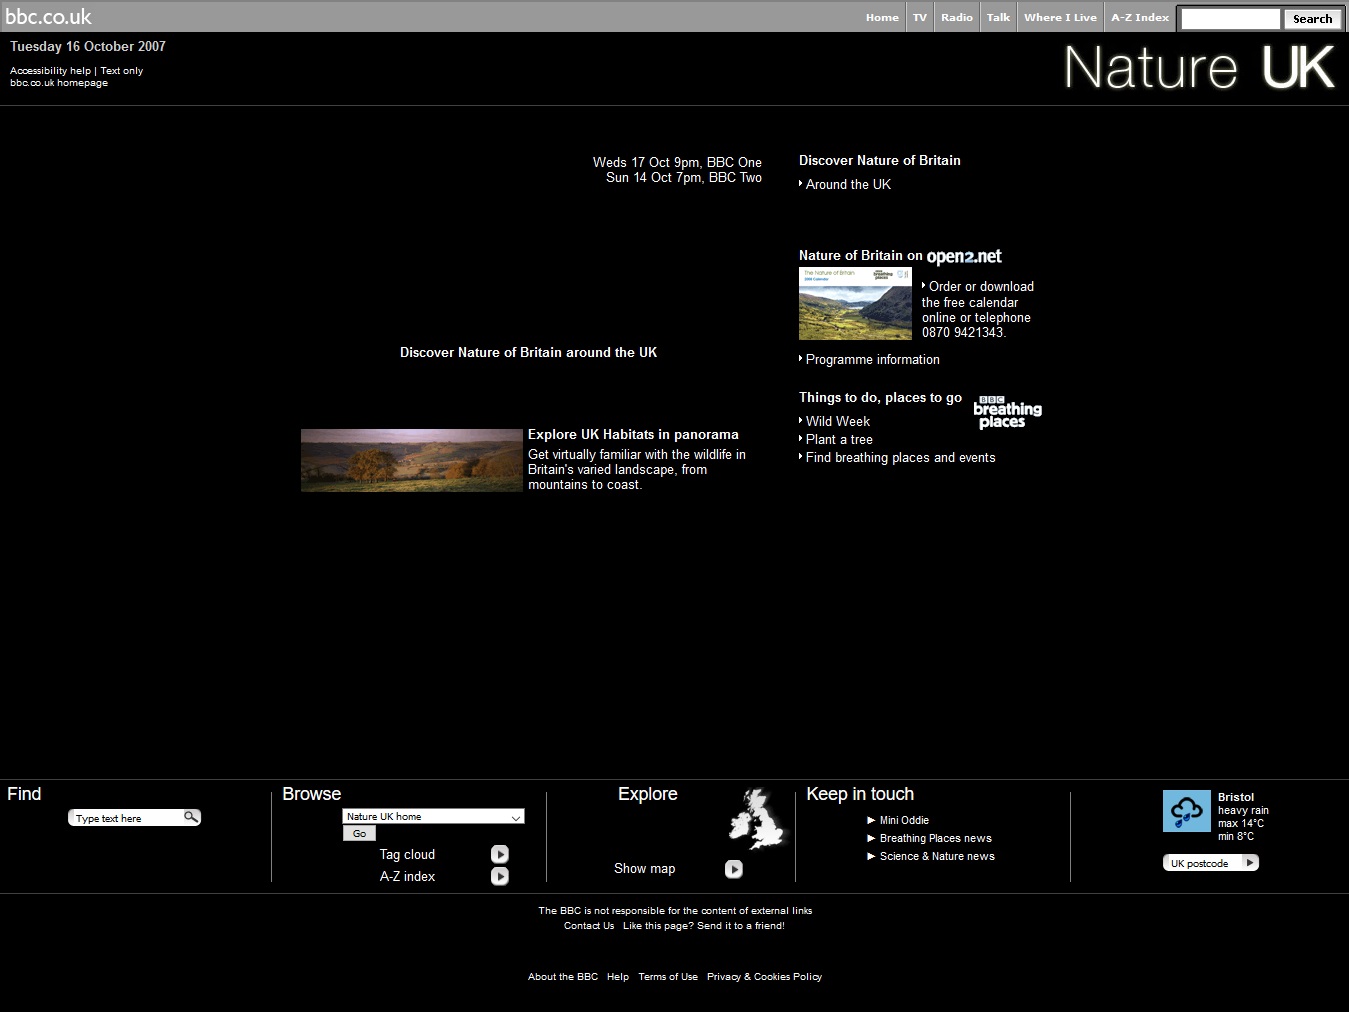Open Explore UK Habitats in panorama
The image size is (1349, 1012).
pyautogui.click(x=633, y=434)
